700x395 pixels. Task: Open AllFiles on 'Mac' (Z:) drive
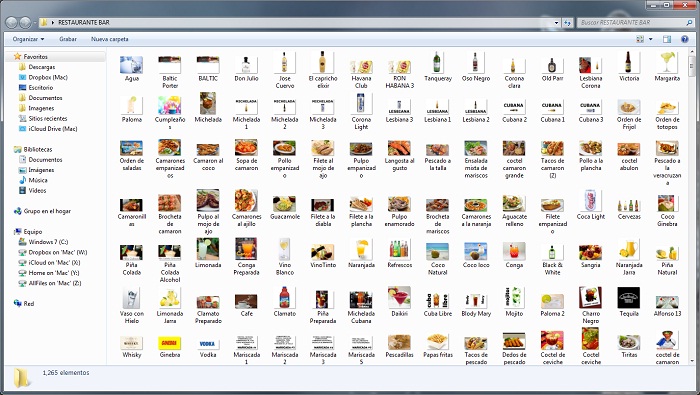pyautogui.click(x=55, y=283)
